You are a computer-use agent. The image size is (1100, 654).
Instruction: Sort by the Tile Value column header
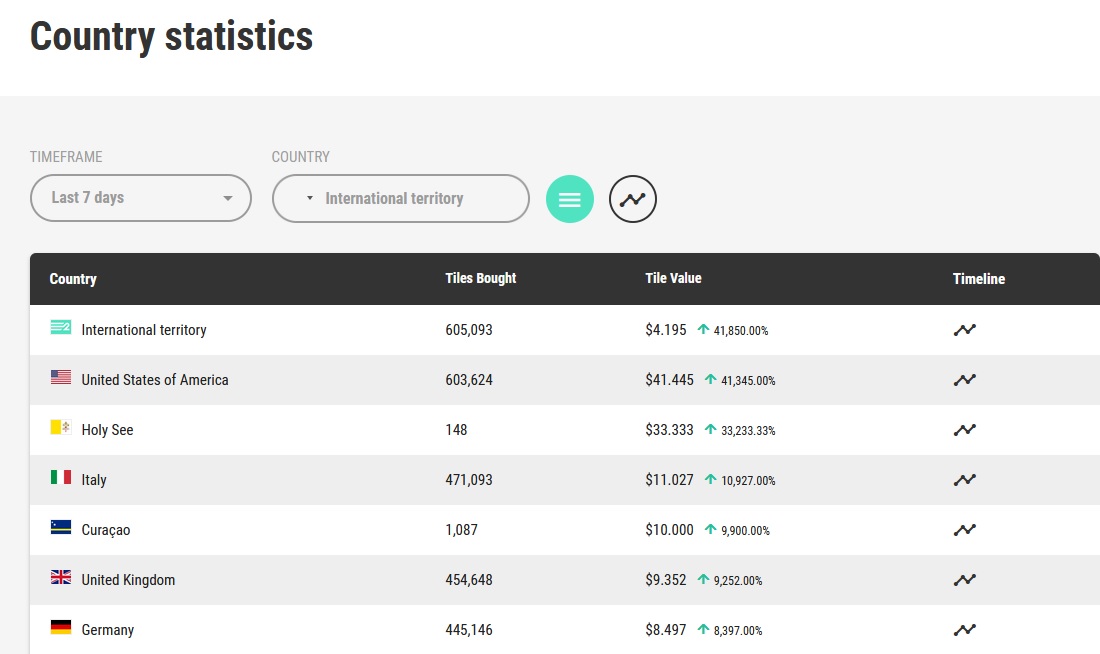click(x=673, y=278)
